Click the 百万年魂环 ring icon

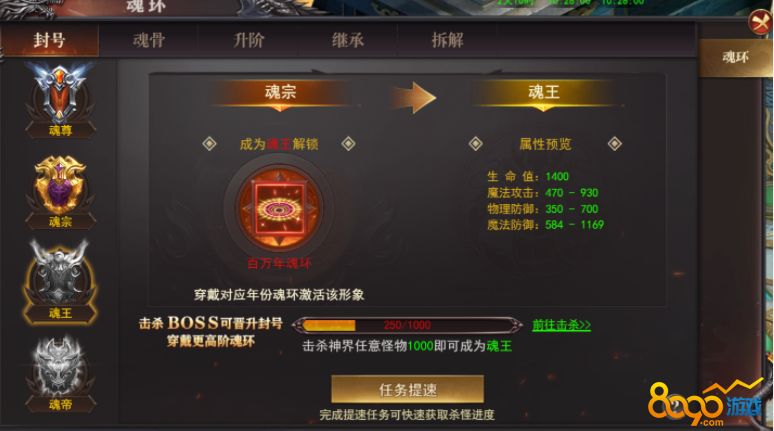(x=279, y=209)
